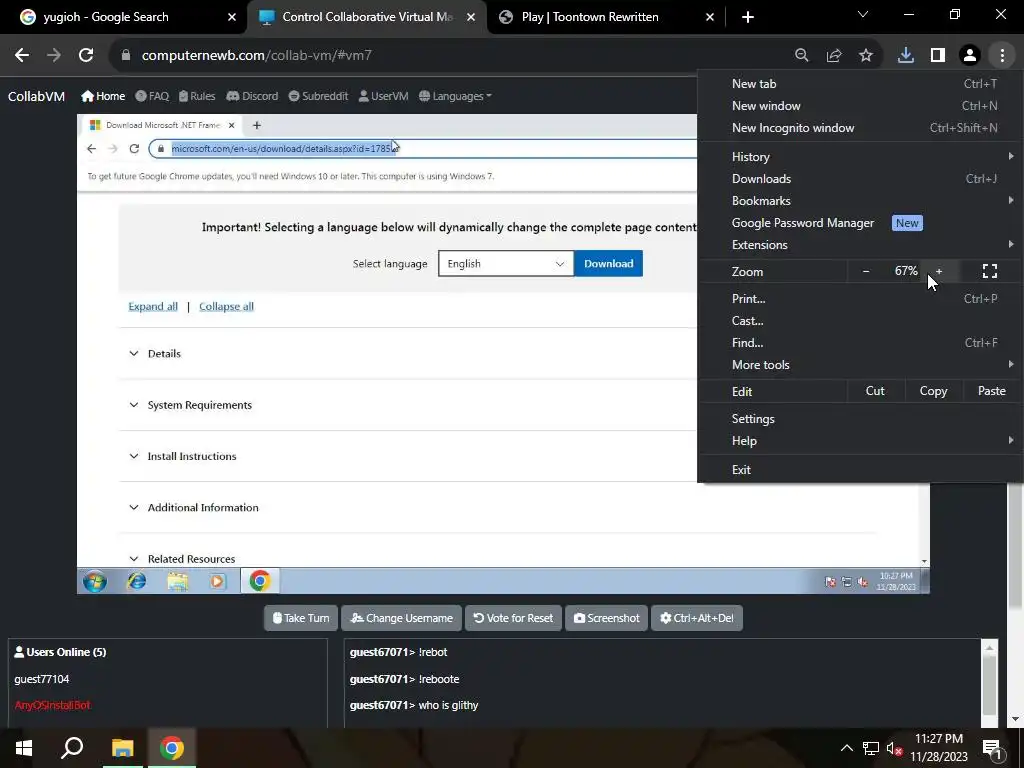This screenshot has width=1024, height=768.
Task: Open Find... in the menu
Action: point(861,343)
